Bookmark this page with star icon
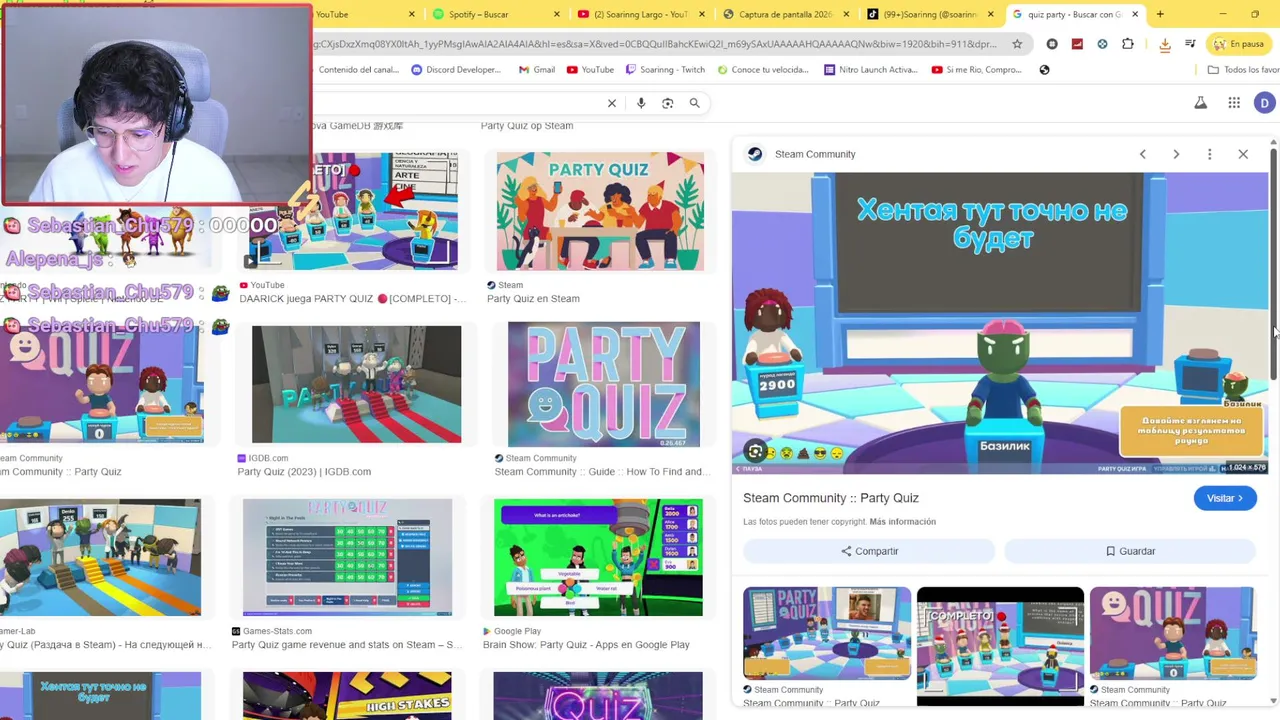 pos(1017,44)
